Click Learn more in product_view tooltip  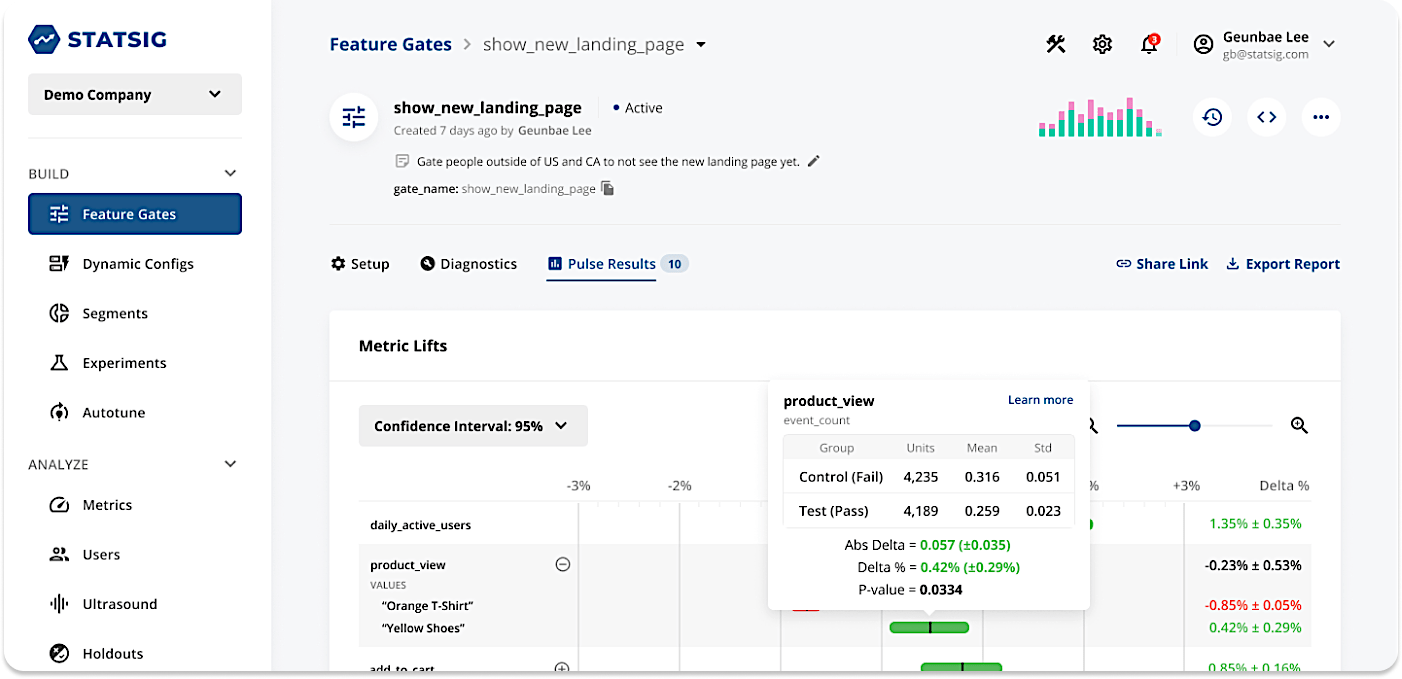(x=1040, y=400)
